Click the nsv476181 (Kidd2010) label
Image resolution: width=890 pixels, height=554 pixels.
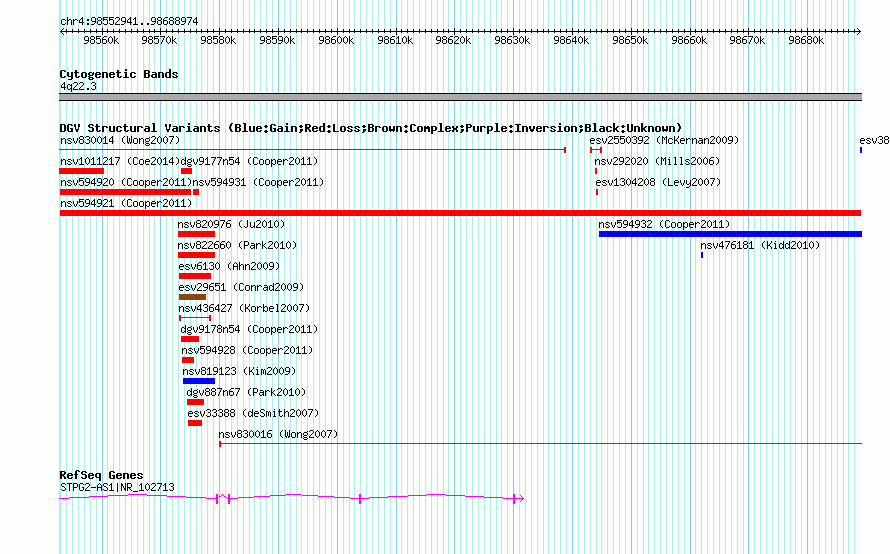(x=760, y=245)
